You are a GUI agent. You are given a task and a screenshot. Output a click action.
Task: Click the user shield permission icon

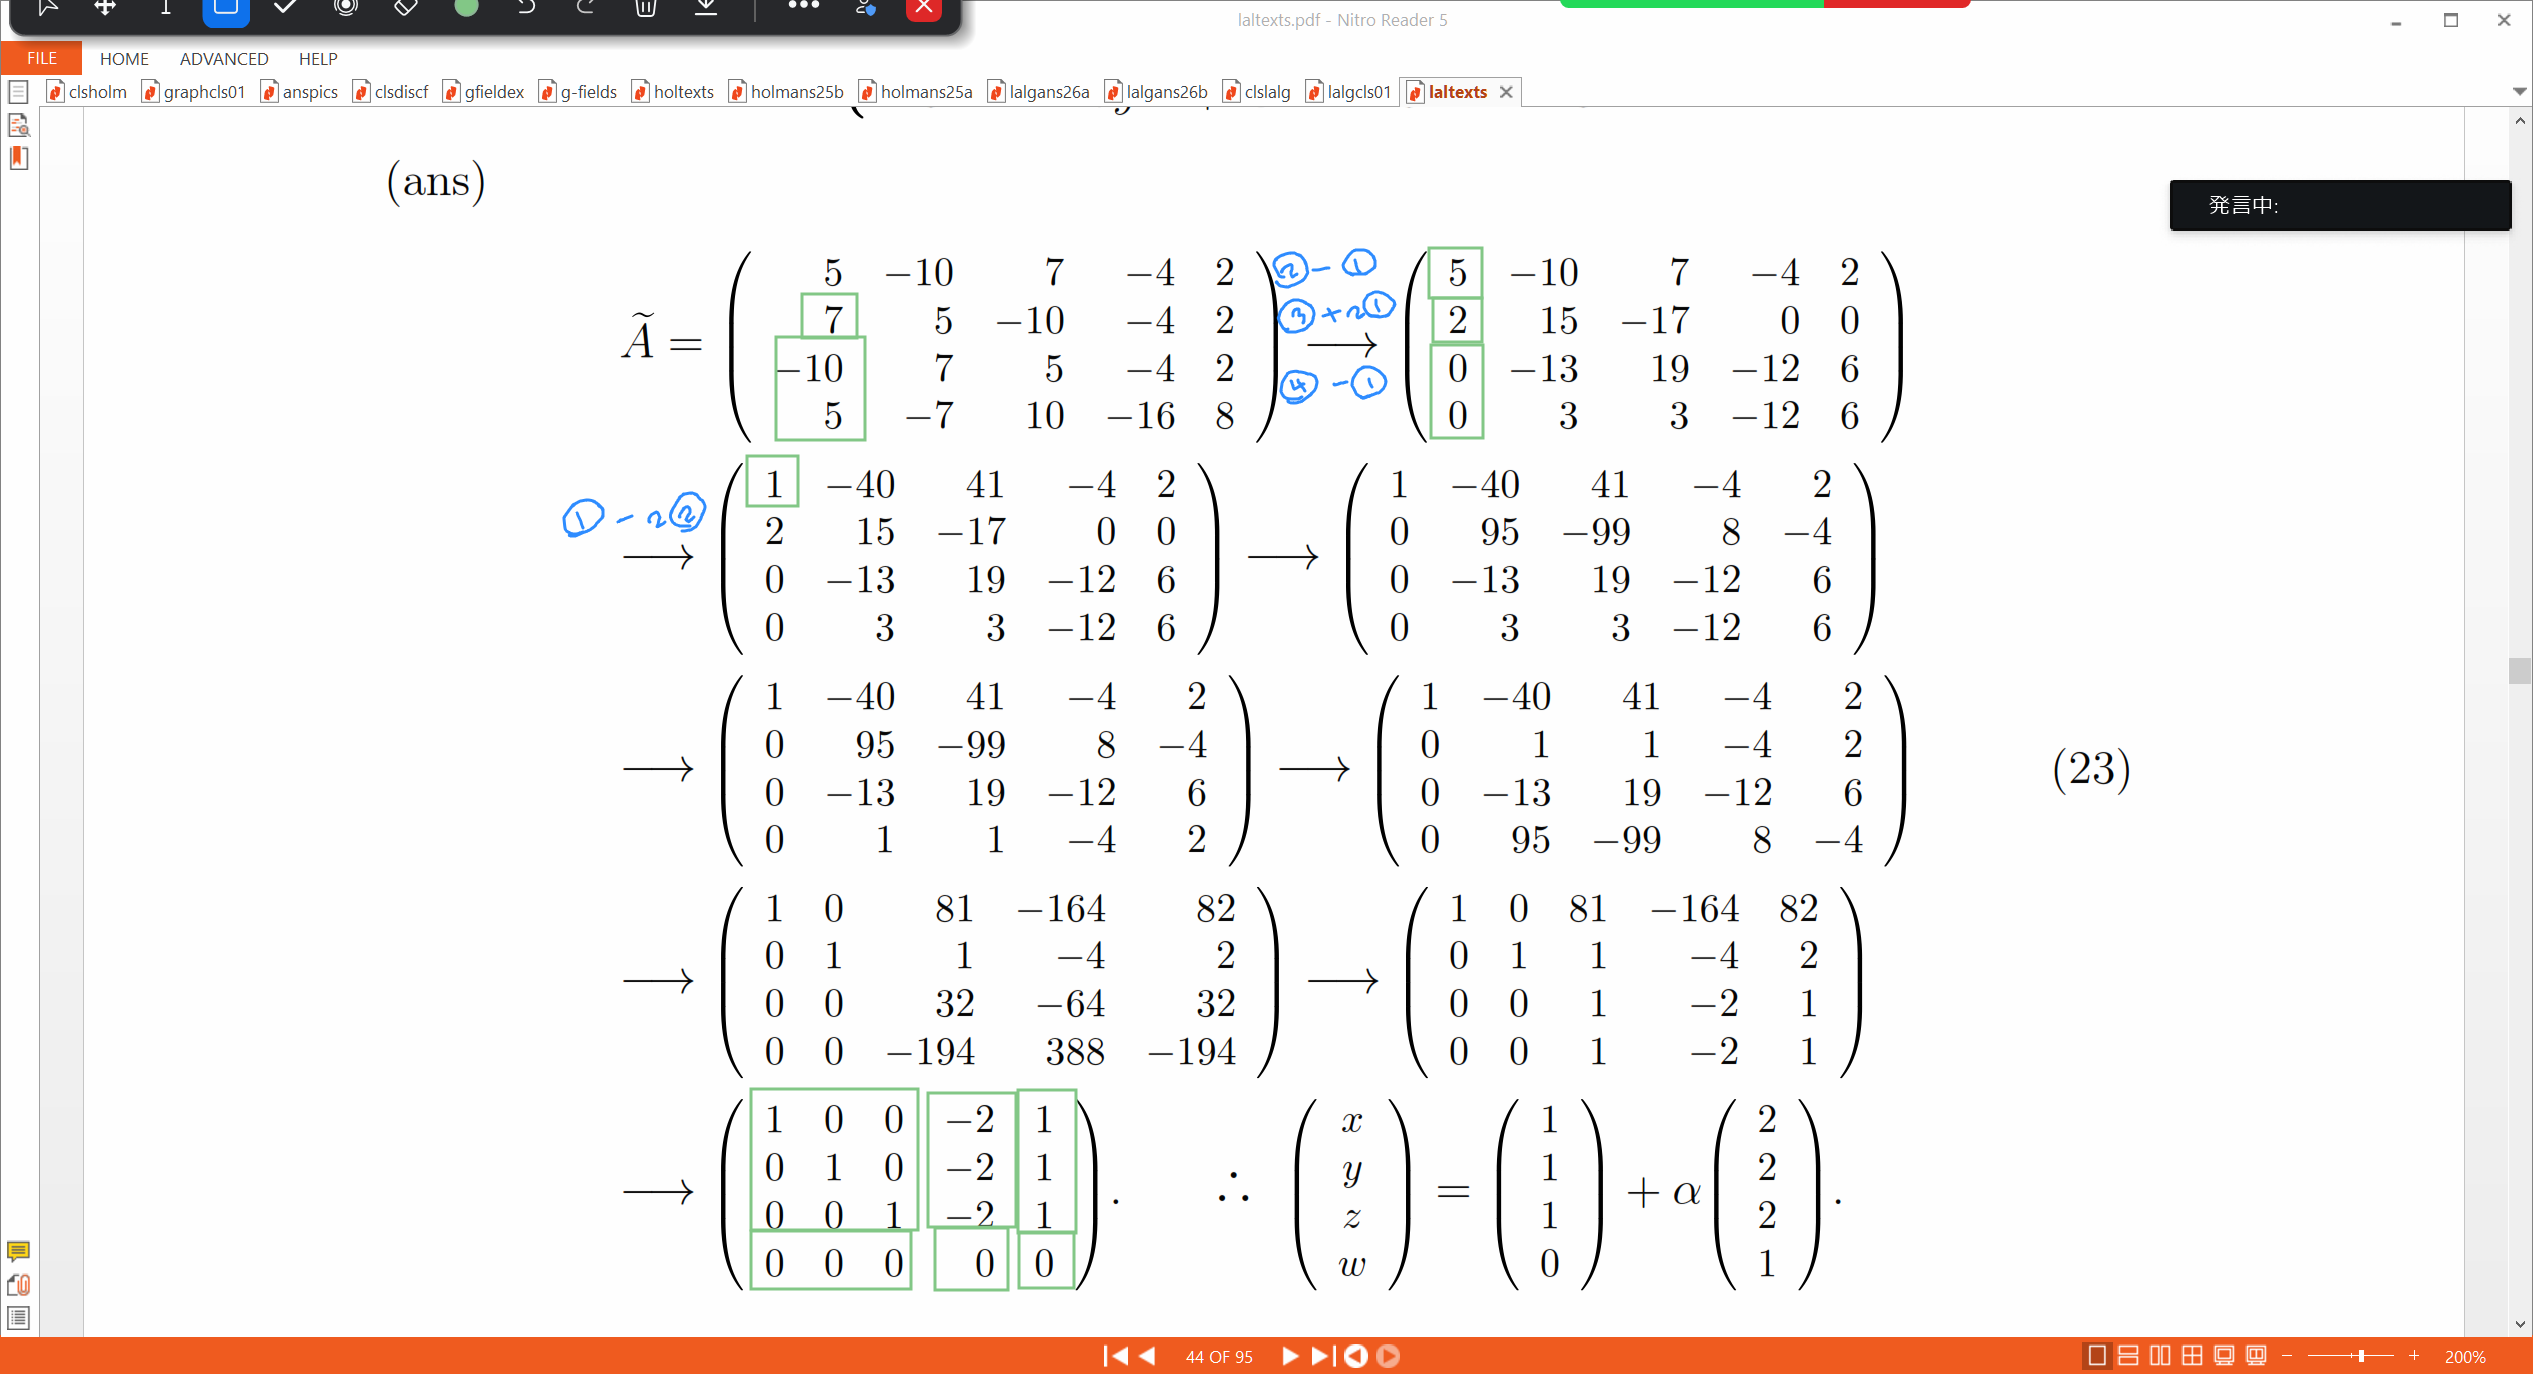tap(865, 8)
